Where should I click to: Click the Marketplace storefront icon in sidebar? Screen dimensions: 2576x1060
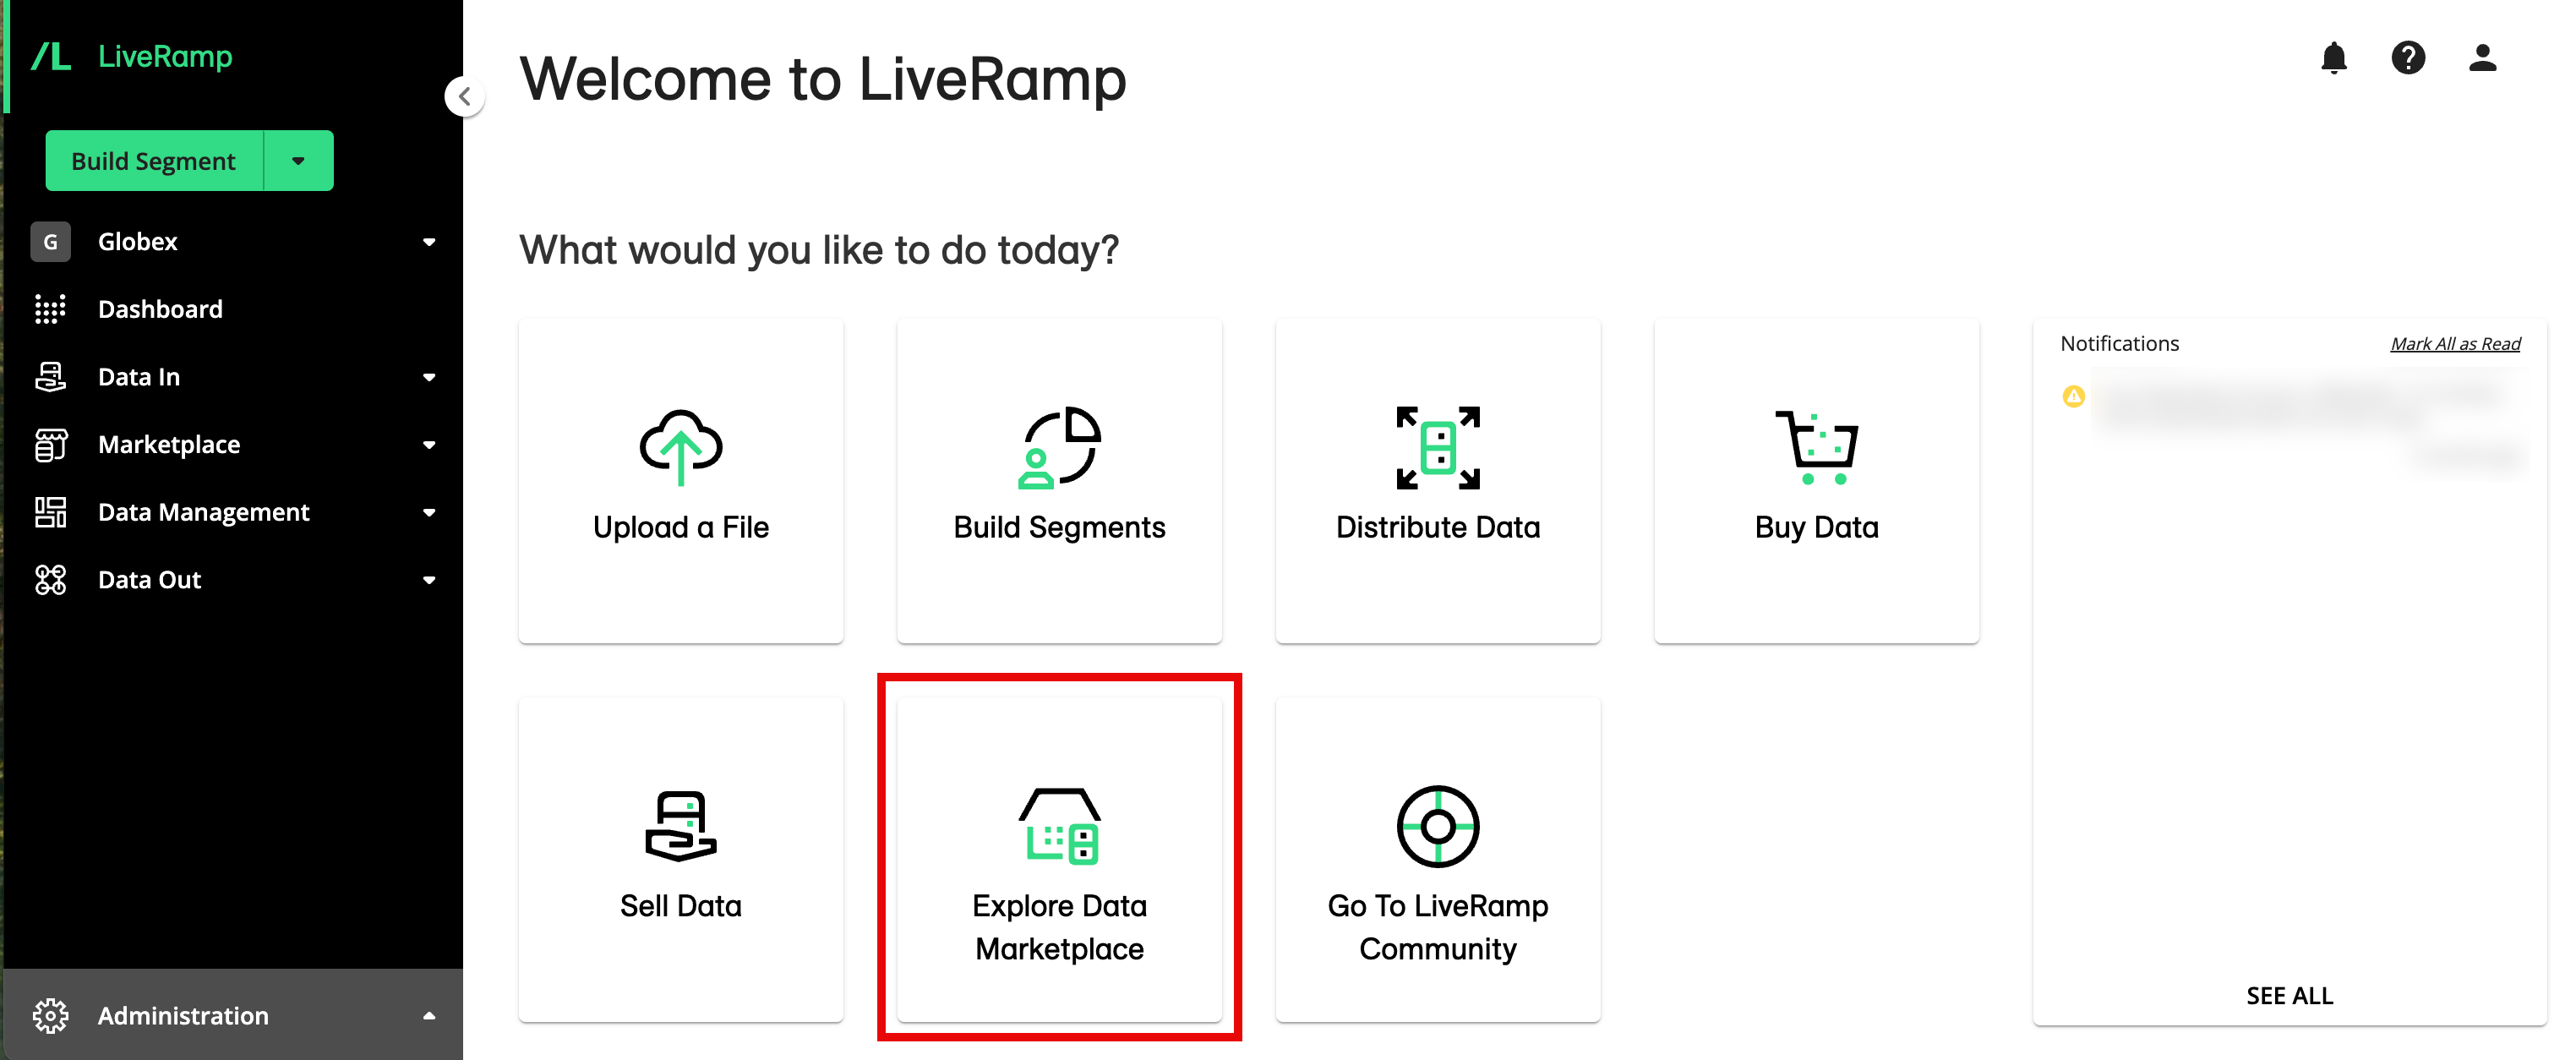50,444
